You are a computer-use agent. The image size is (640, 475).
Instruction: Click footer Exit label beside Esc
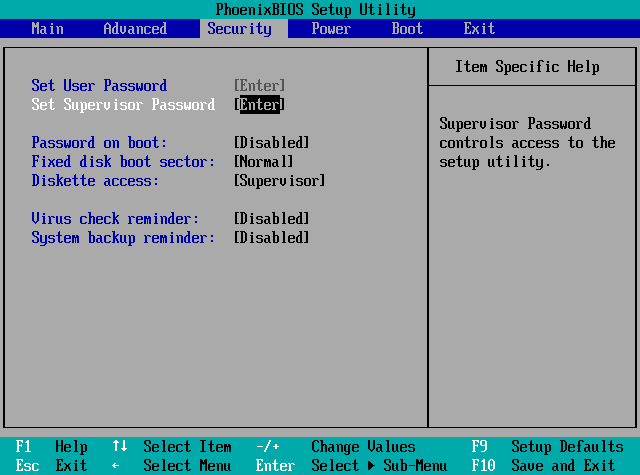click(71, 466)
